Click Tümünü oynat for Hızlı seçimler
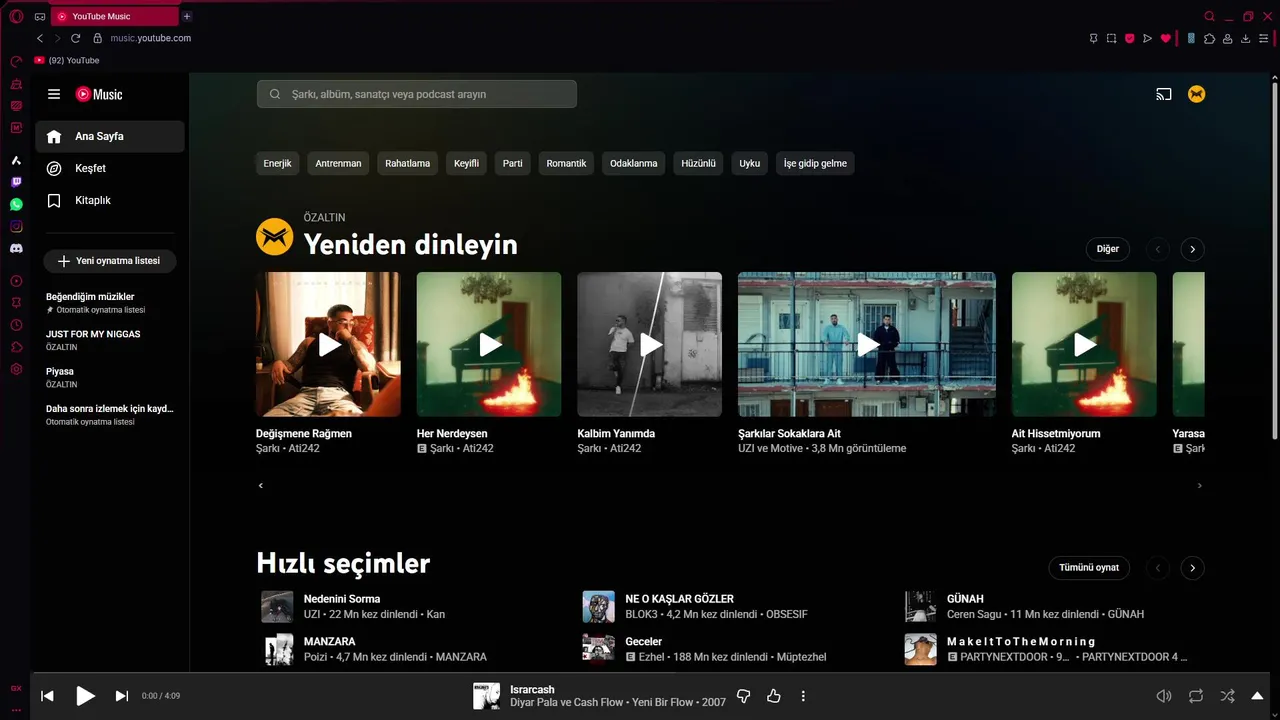This screenshot has height=720, width=1280. point(1089,568)
